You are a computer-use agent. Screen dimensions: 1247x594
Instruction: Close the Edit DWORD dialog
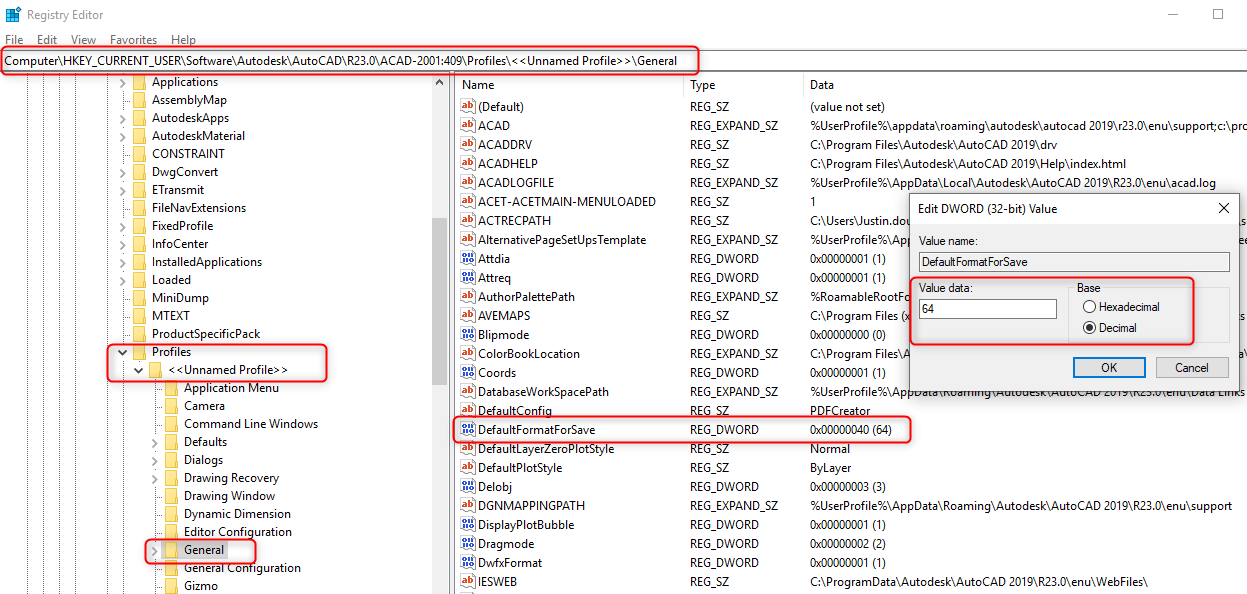click(1223, 209)
